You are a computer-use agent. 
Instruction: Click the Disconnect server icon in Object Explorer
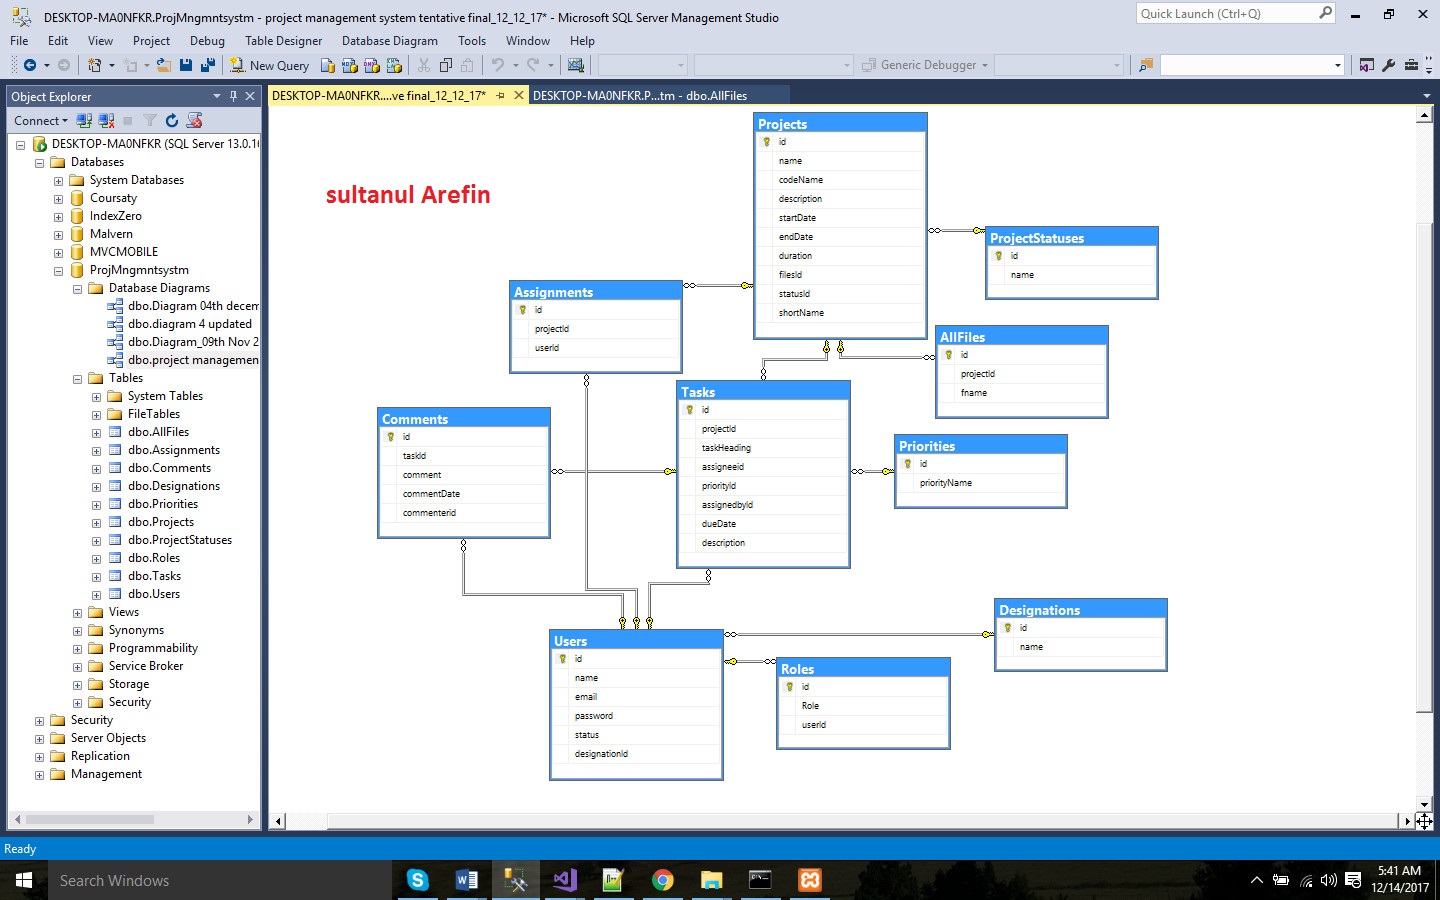(x=106, y=120)
